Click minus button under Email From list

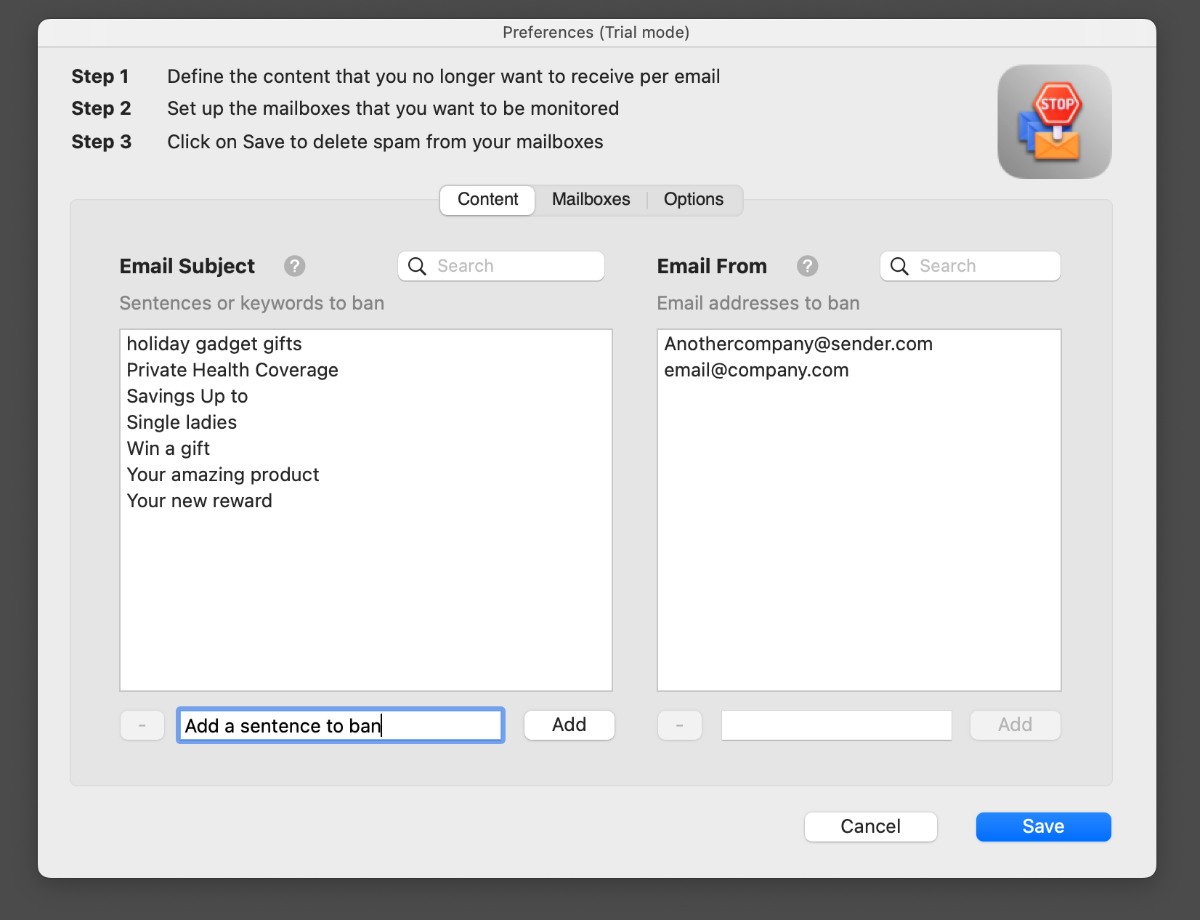[x=680, y=725]
